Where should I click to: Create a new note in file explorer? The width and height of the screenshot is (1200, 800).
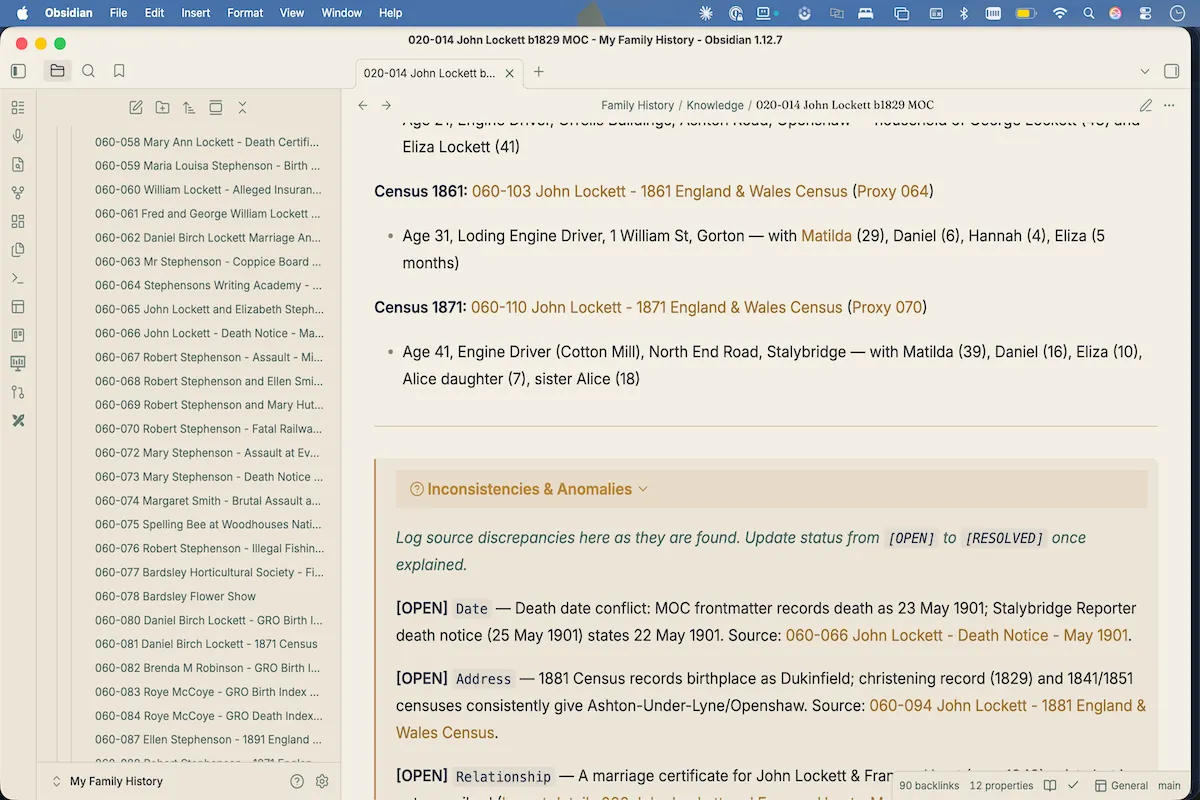(136, 107)
